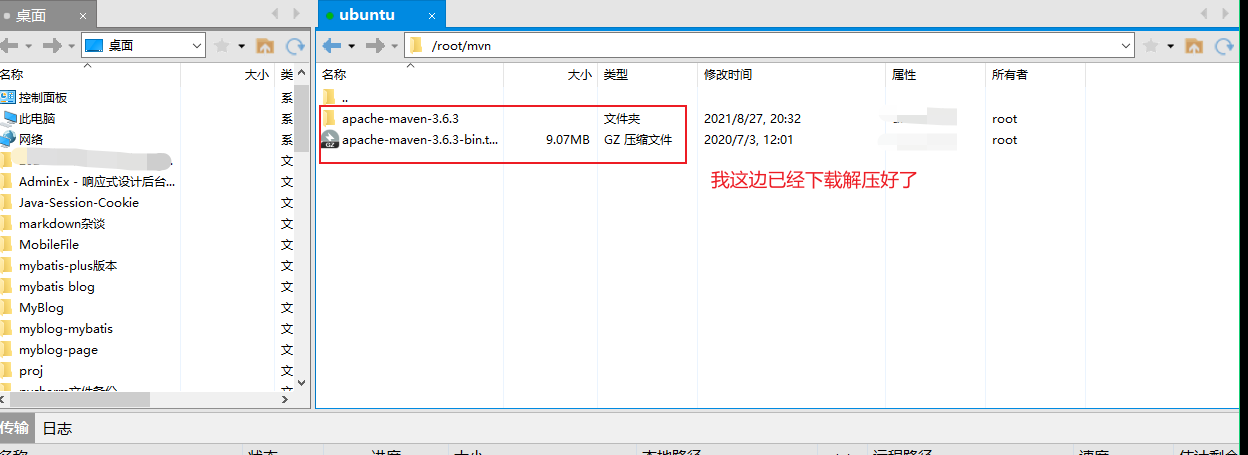Select the MyBlog folder
The image size is (1248, 455).
[x=41, y=307]
